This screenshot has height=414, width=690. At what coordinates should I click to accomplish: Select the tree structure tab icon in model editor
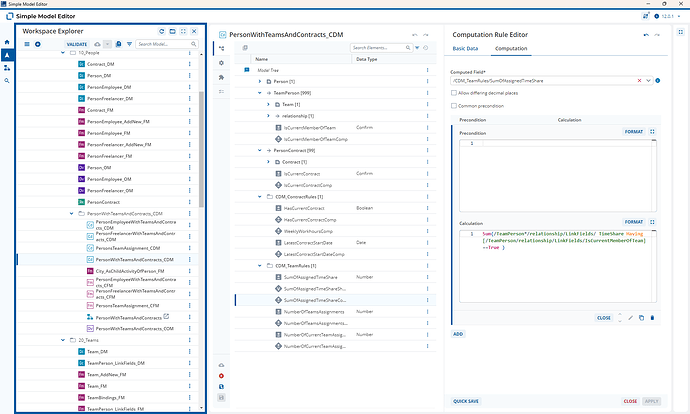tap(221, 48)
